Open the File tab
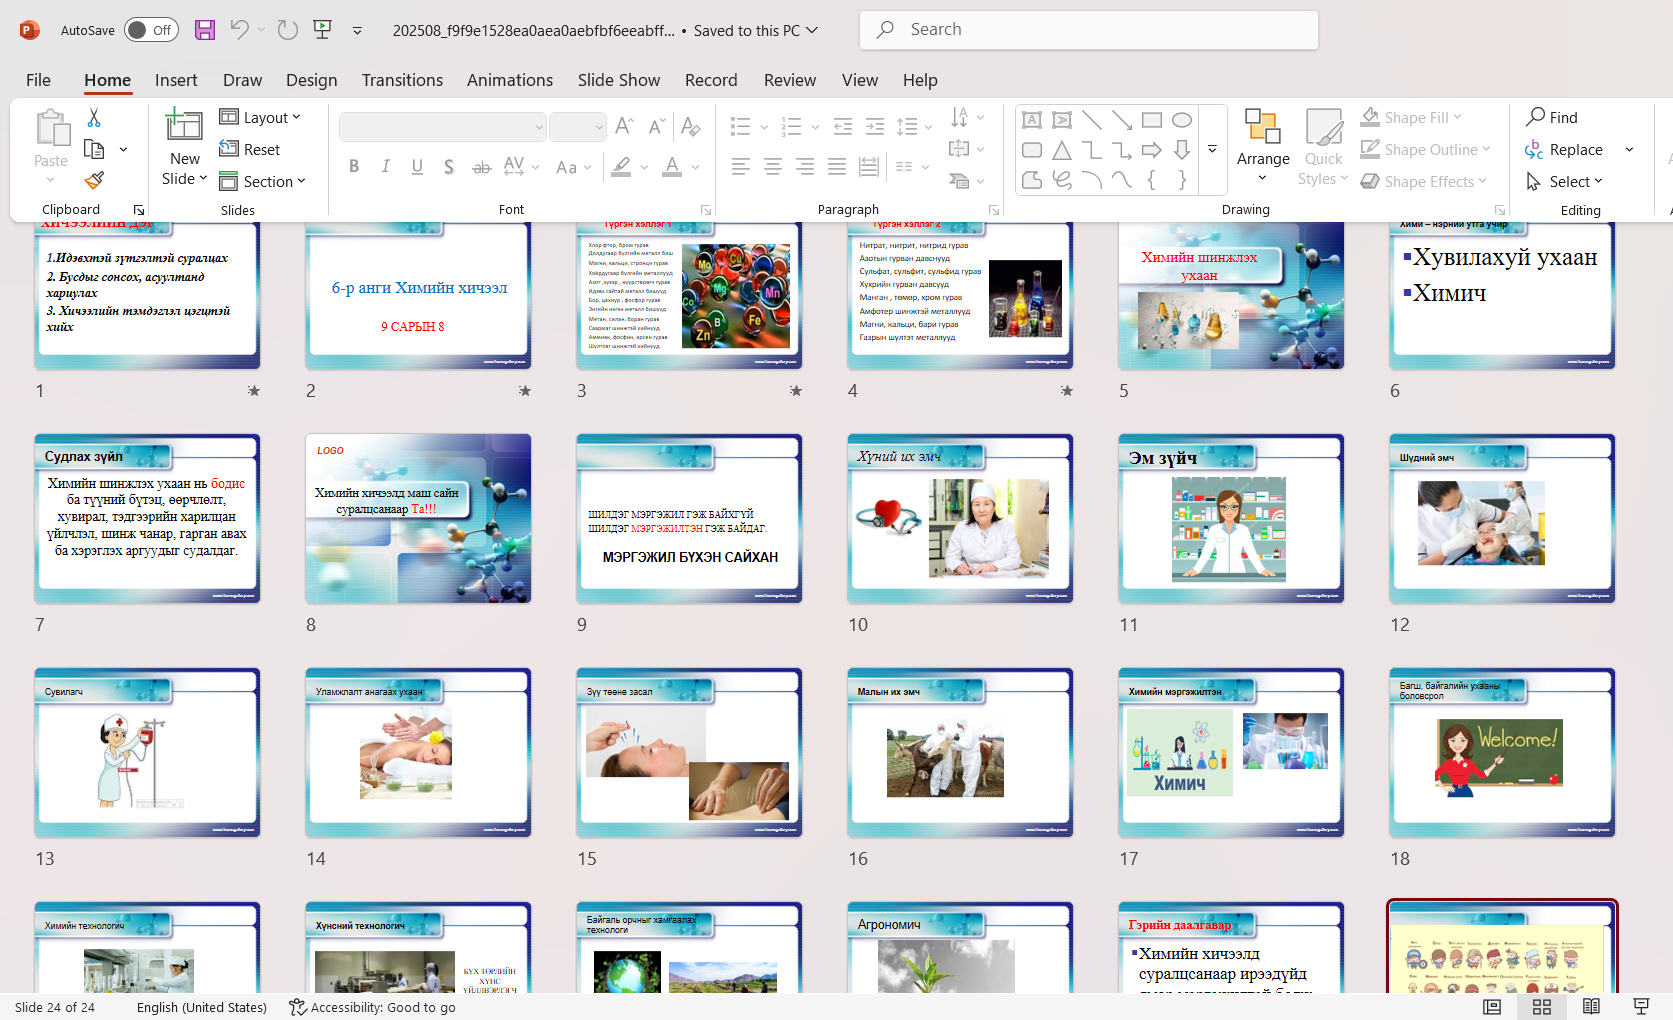 pyautogui.click(x=38, y=80)
